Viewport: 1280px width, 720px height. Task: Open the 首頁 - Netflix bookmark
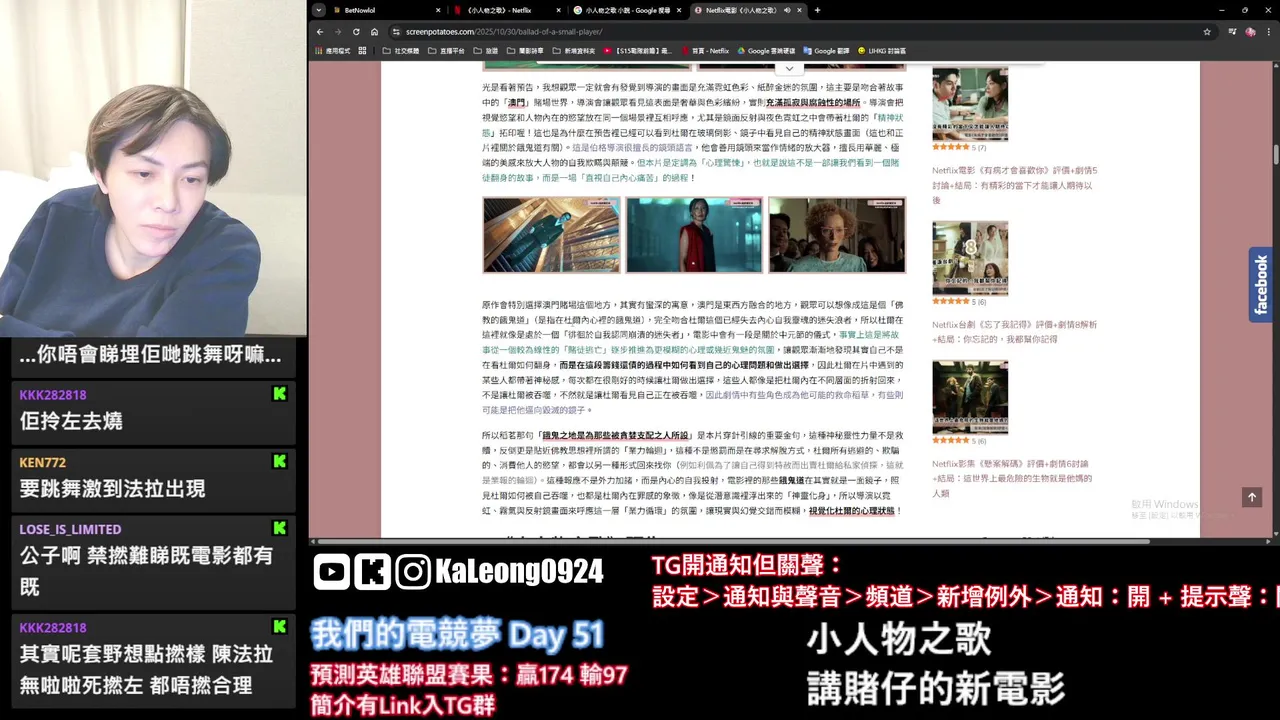pyautogui.click(x=705, y=50)
